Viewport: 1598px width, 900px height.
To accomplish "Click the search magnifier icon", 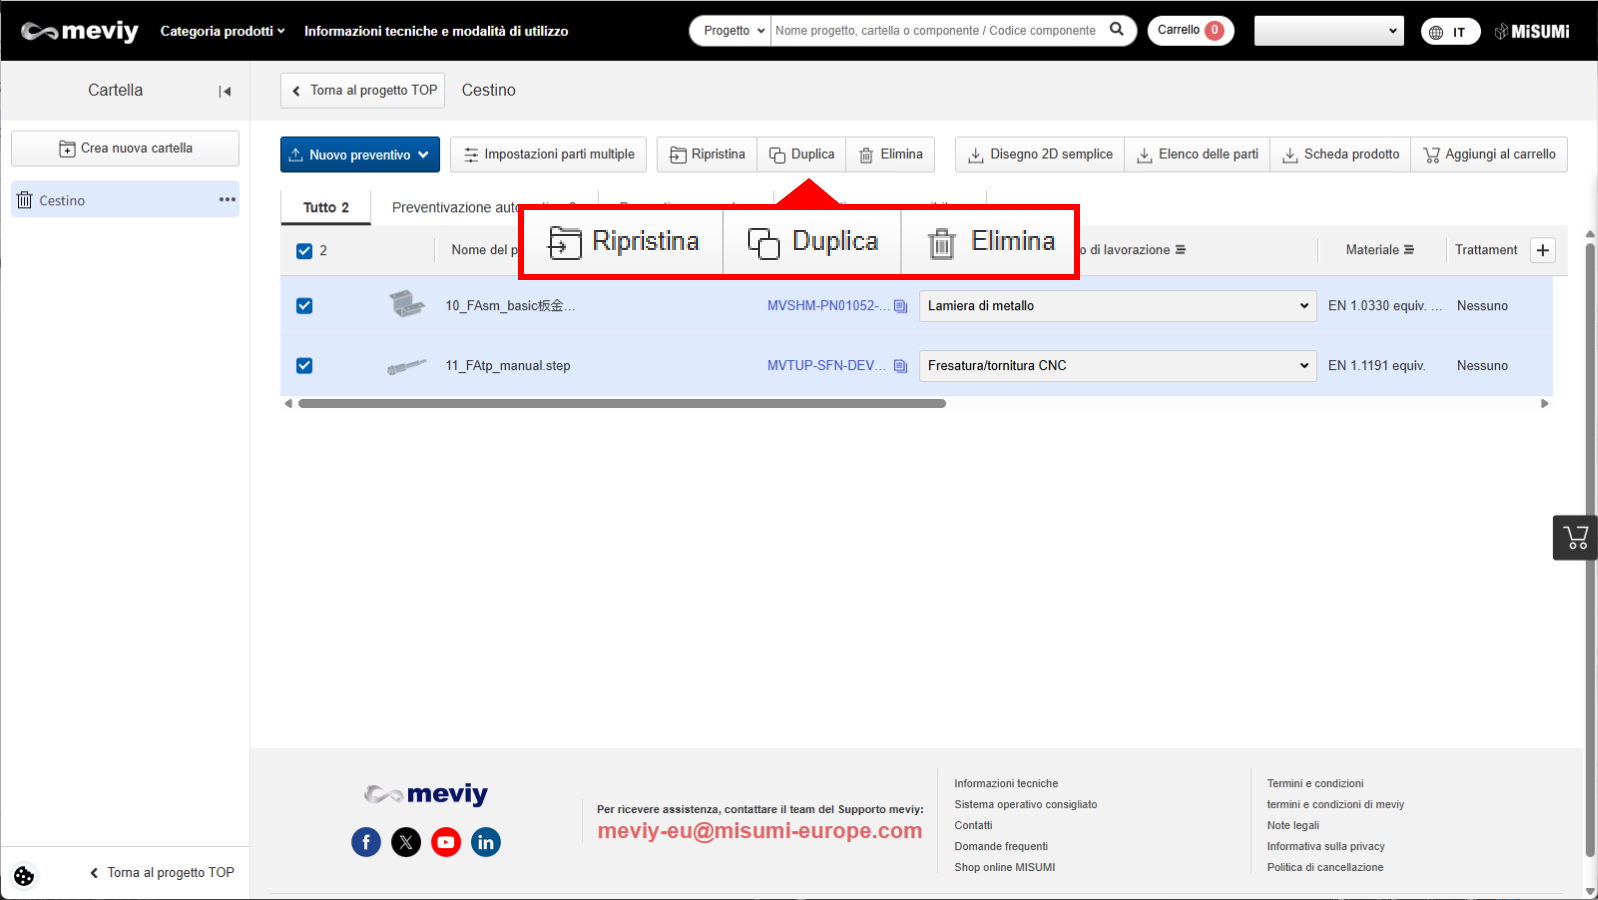I will (x=1117, y=30).
